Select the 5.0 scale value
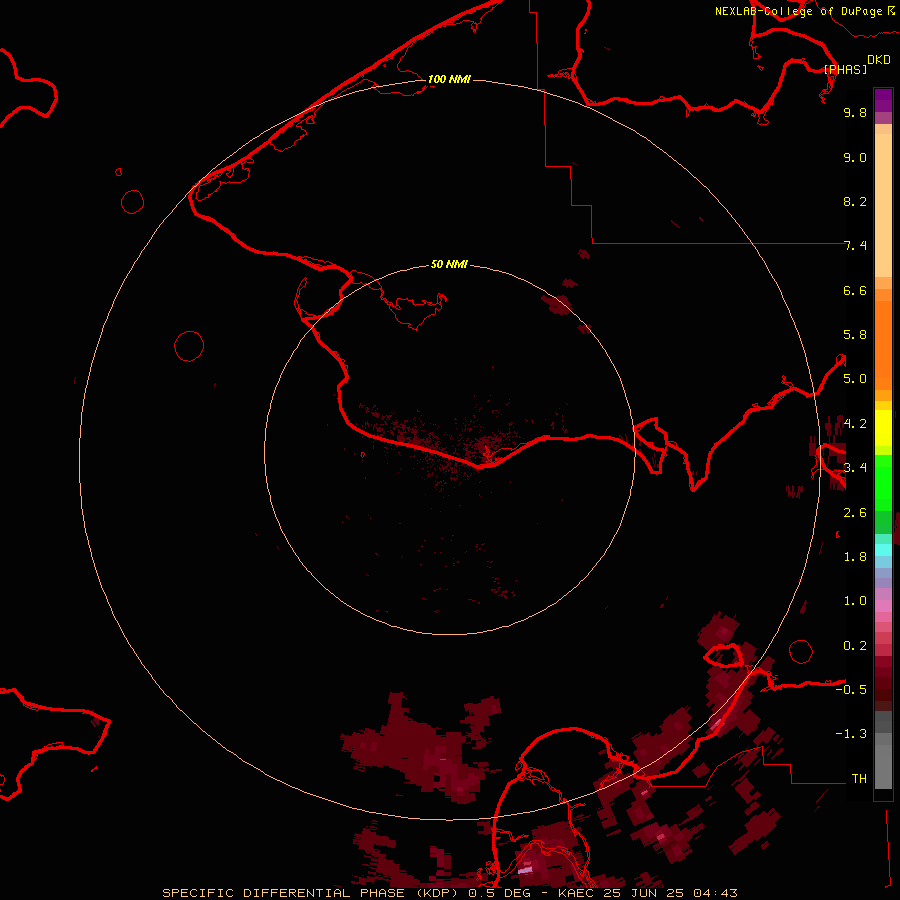The image size is (900, 900). [x=855, y=379]
